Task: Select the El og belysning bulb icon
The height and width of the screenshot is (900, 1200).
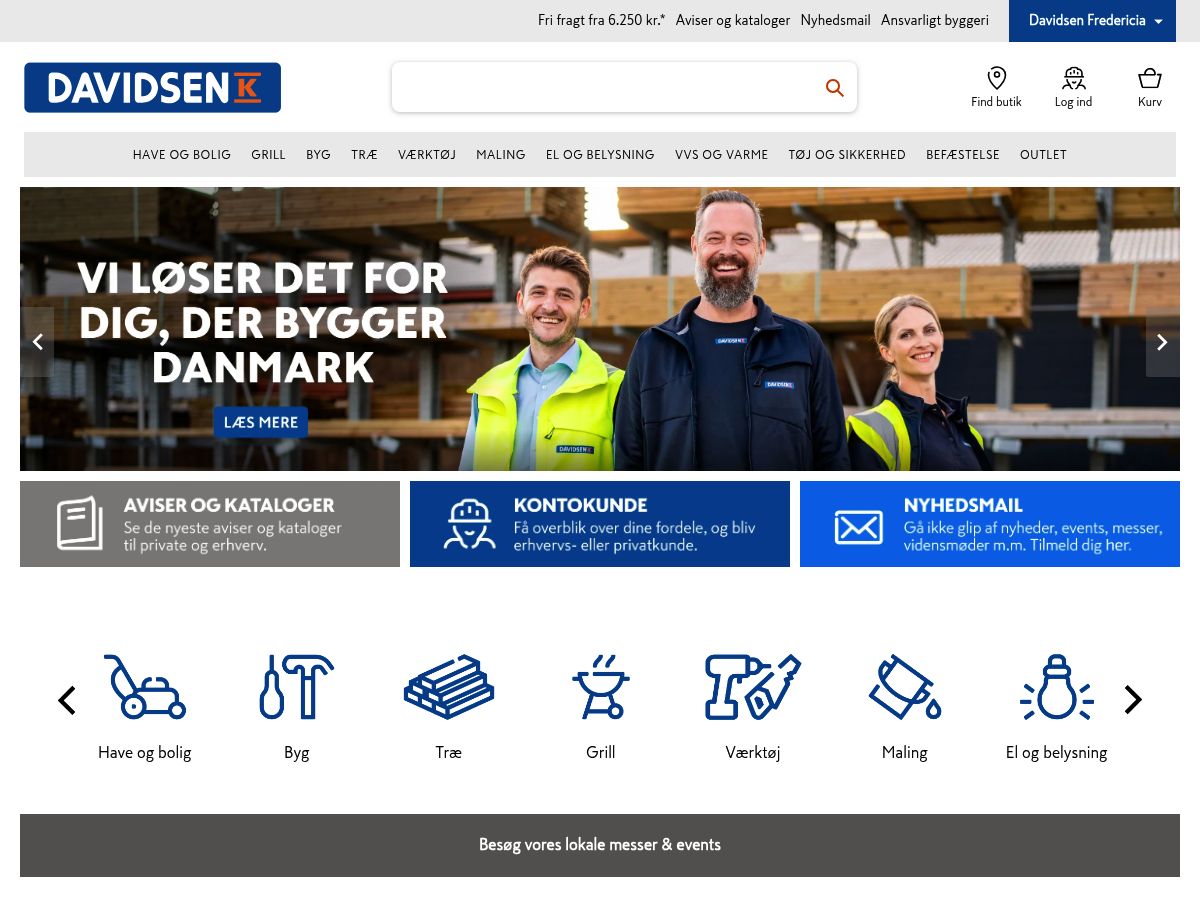Action: click(1057, 687)
